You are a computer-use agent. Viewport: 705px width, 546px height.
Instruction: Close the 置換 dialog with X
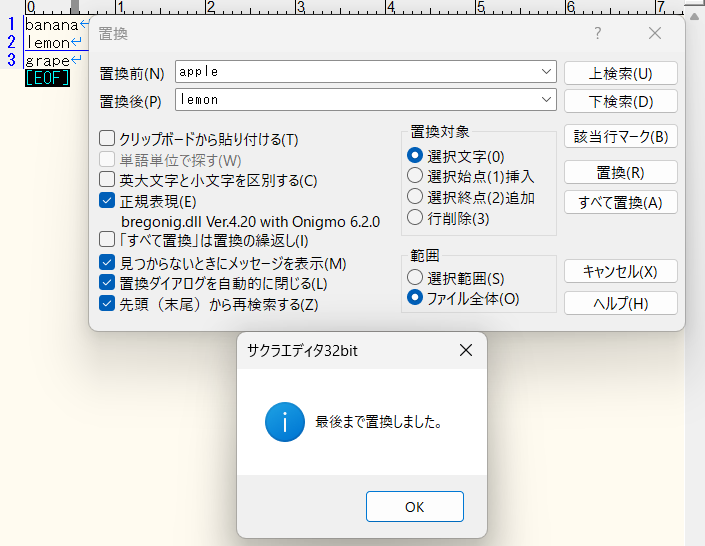[655, 33]
